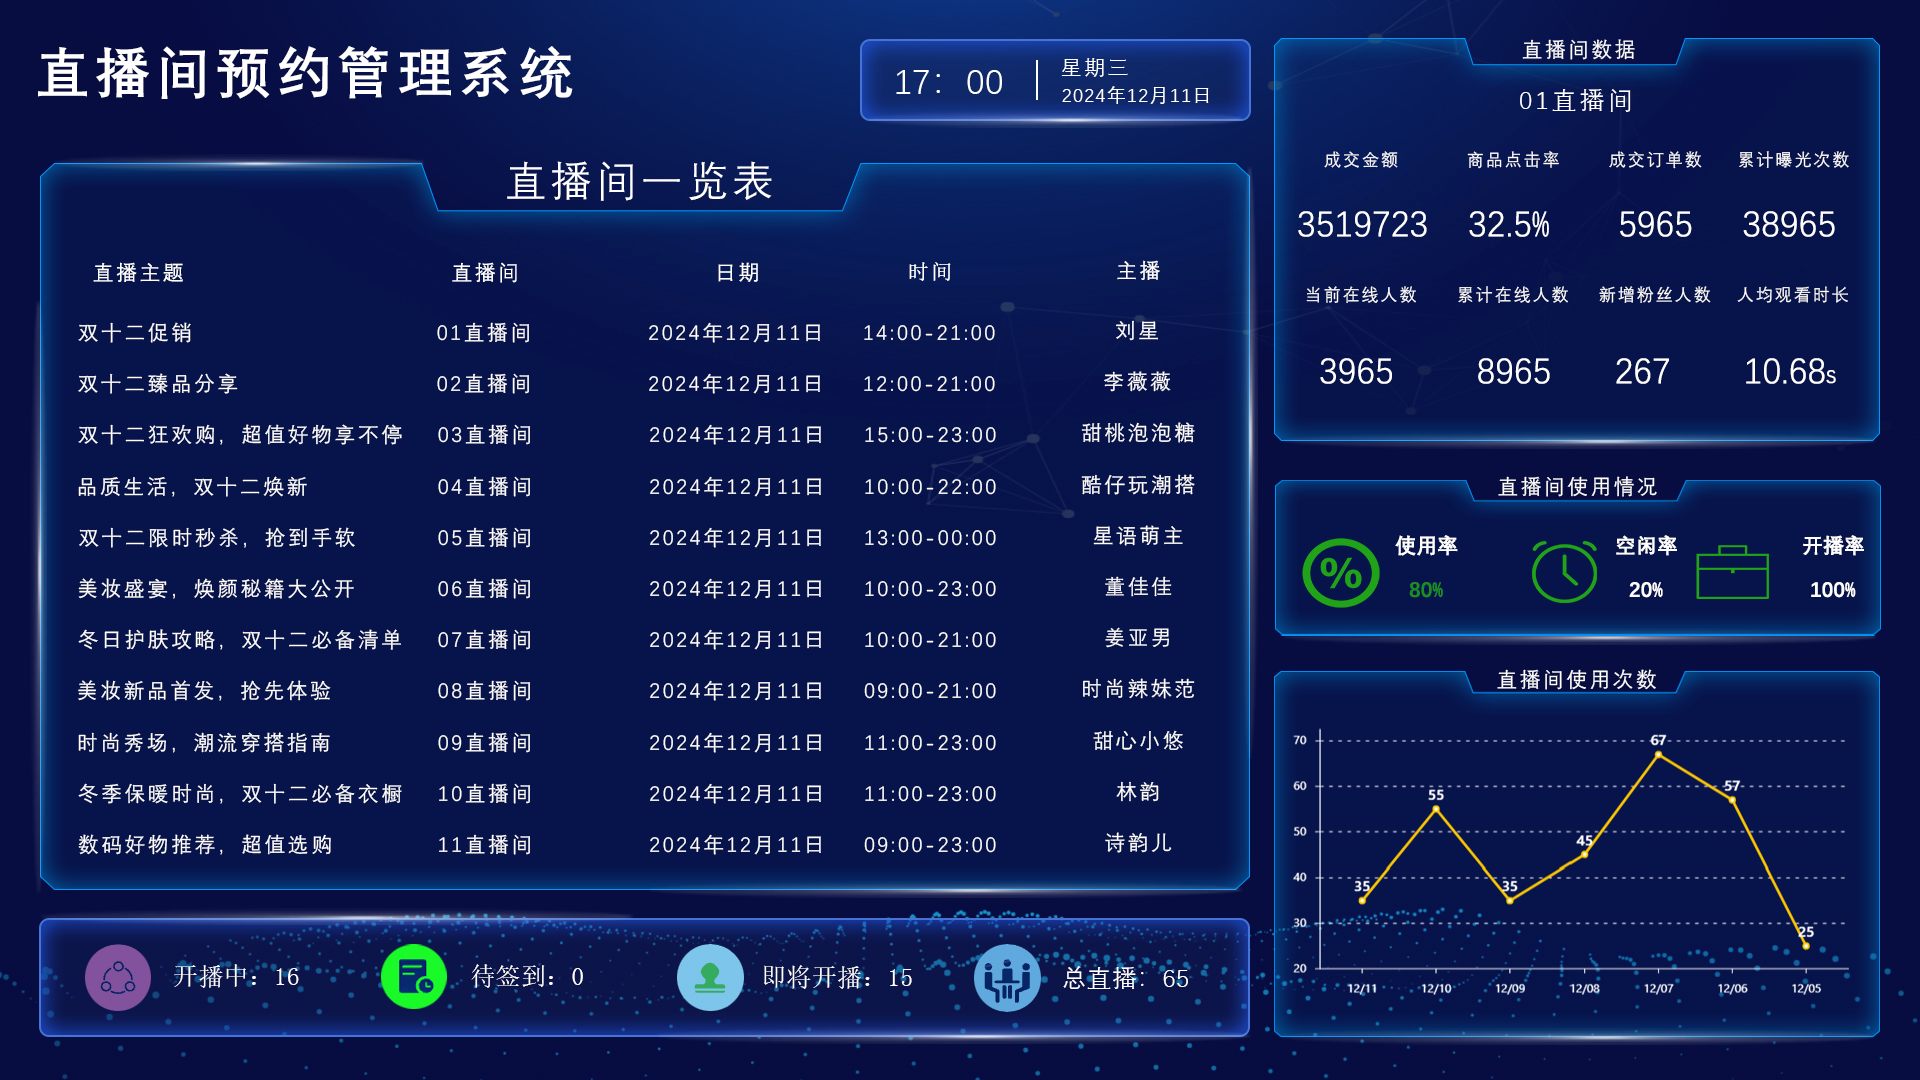
Task: Click 商品点击率 value 32.5%
Action: [x=1509, y=225]
